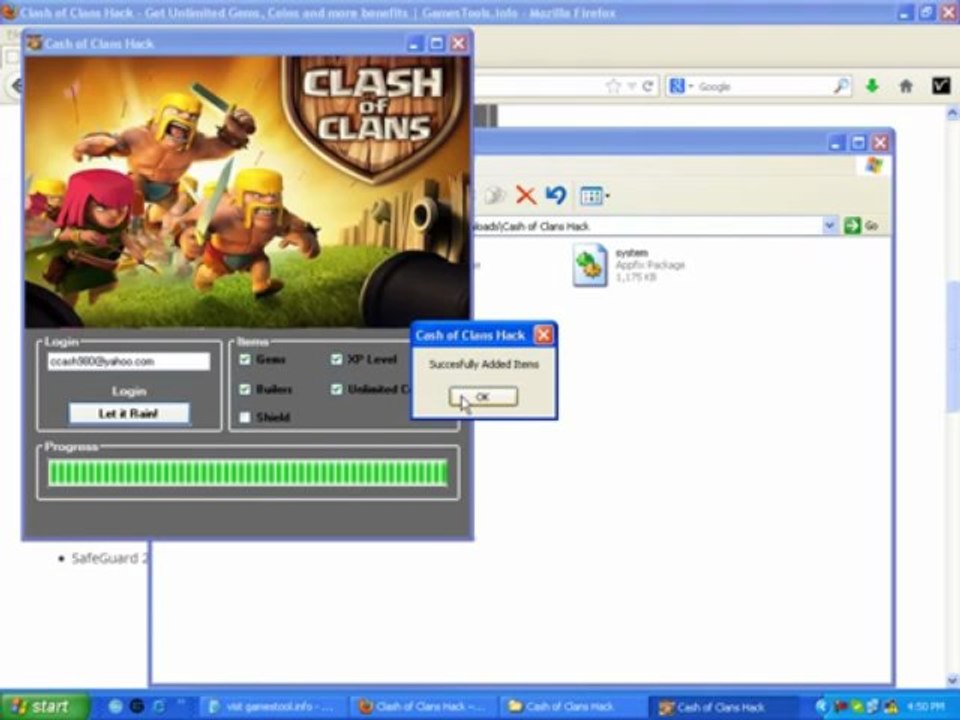Click the green Go button in Explorer
The image size is (960, 720).
coord(861,225)
